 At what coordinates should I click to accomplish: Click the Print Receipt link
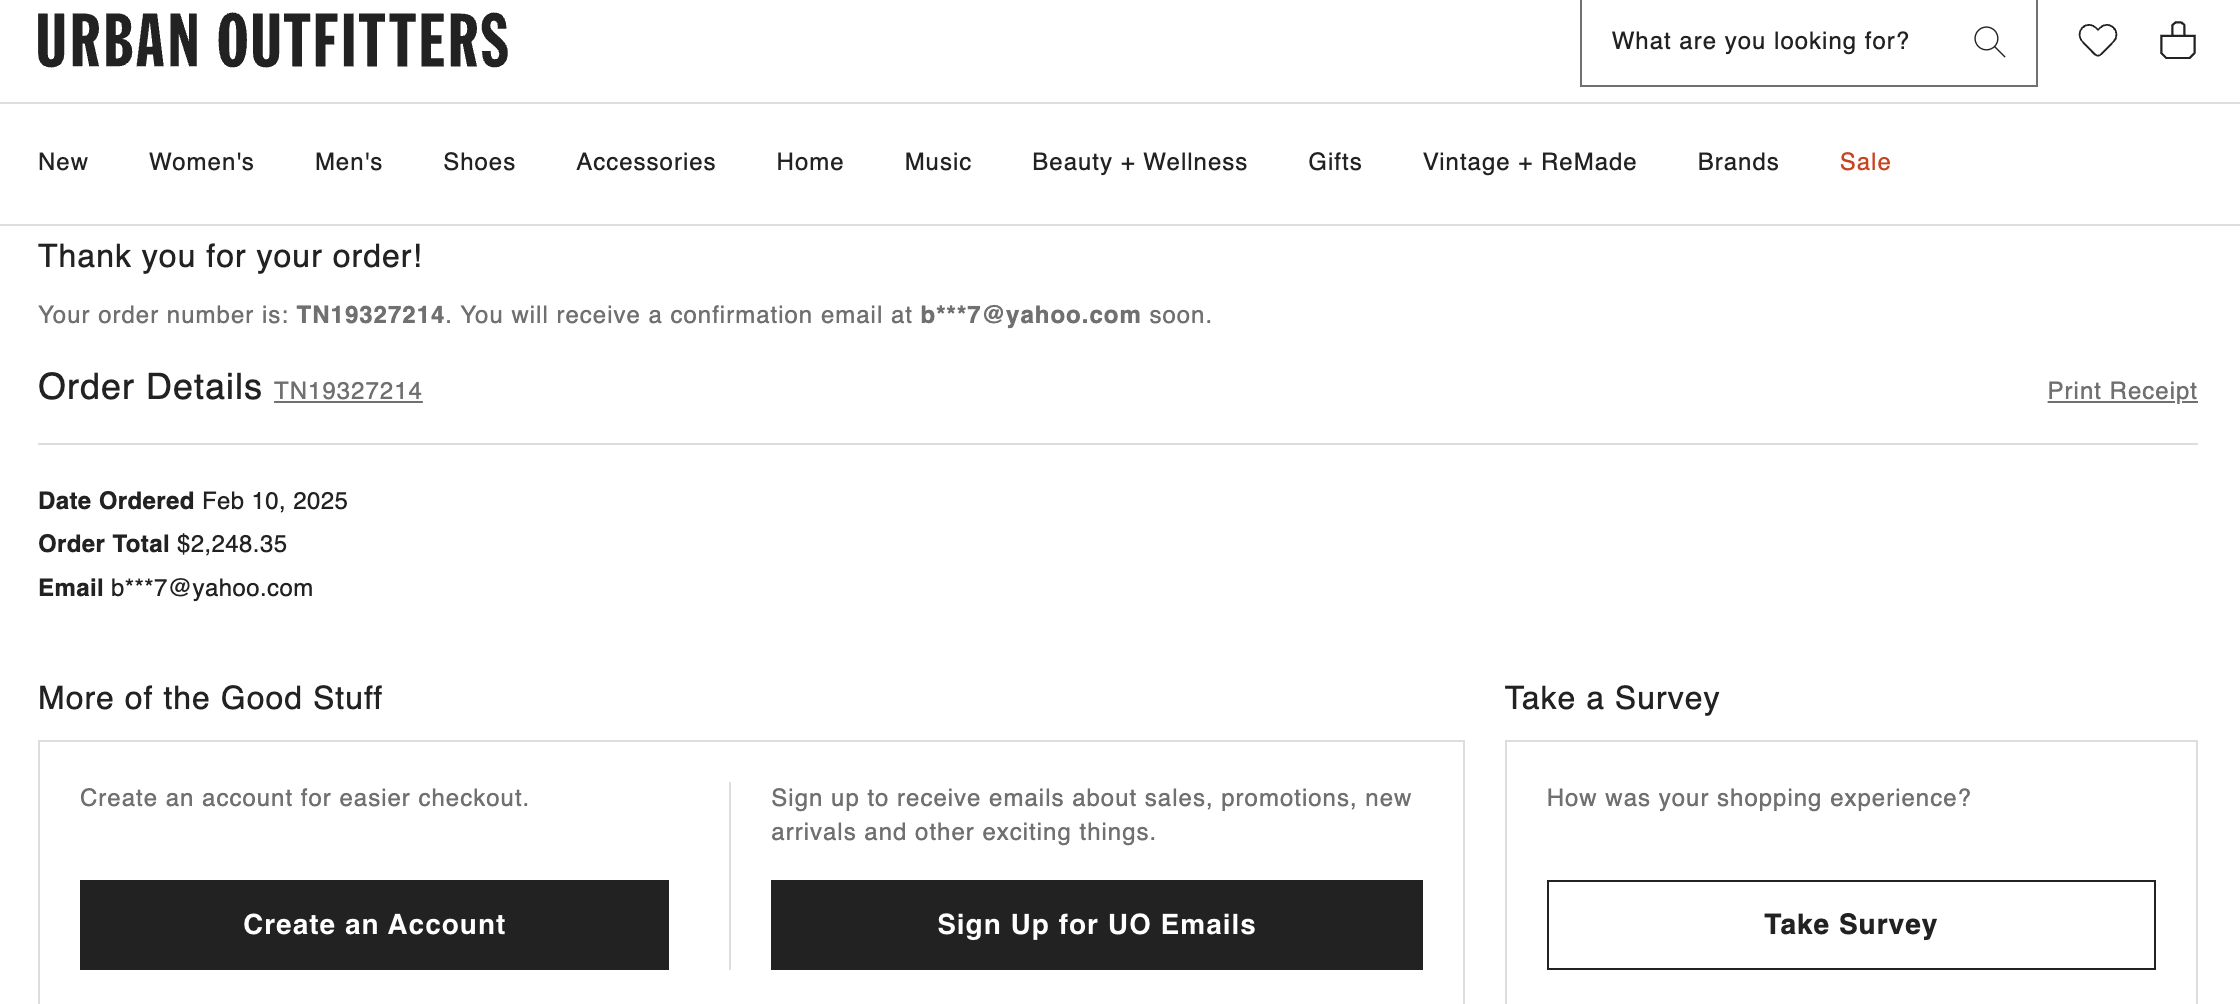pyautogui.click(x=2122, y=391)
